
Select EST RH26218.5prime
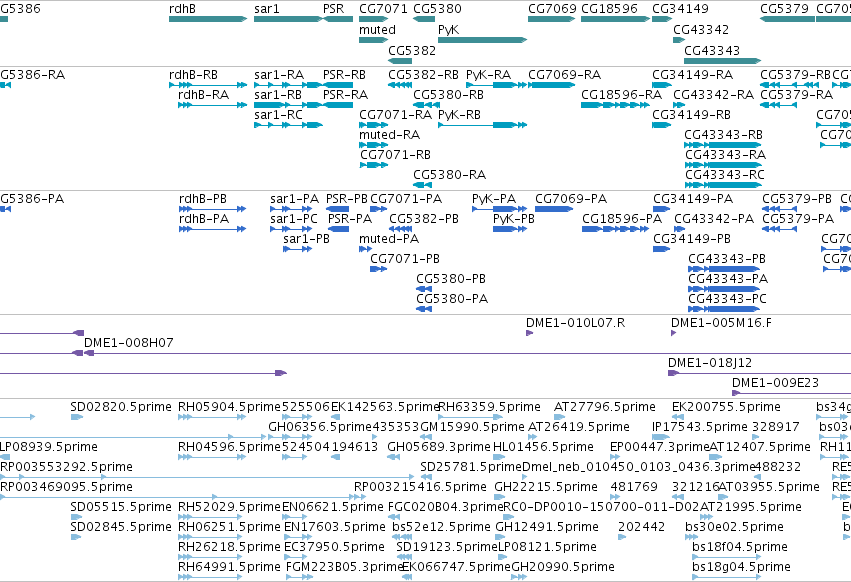[230, 548]
